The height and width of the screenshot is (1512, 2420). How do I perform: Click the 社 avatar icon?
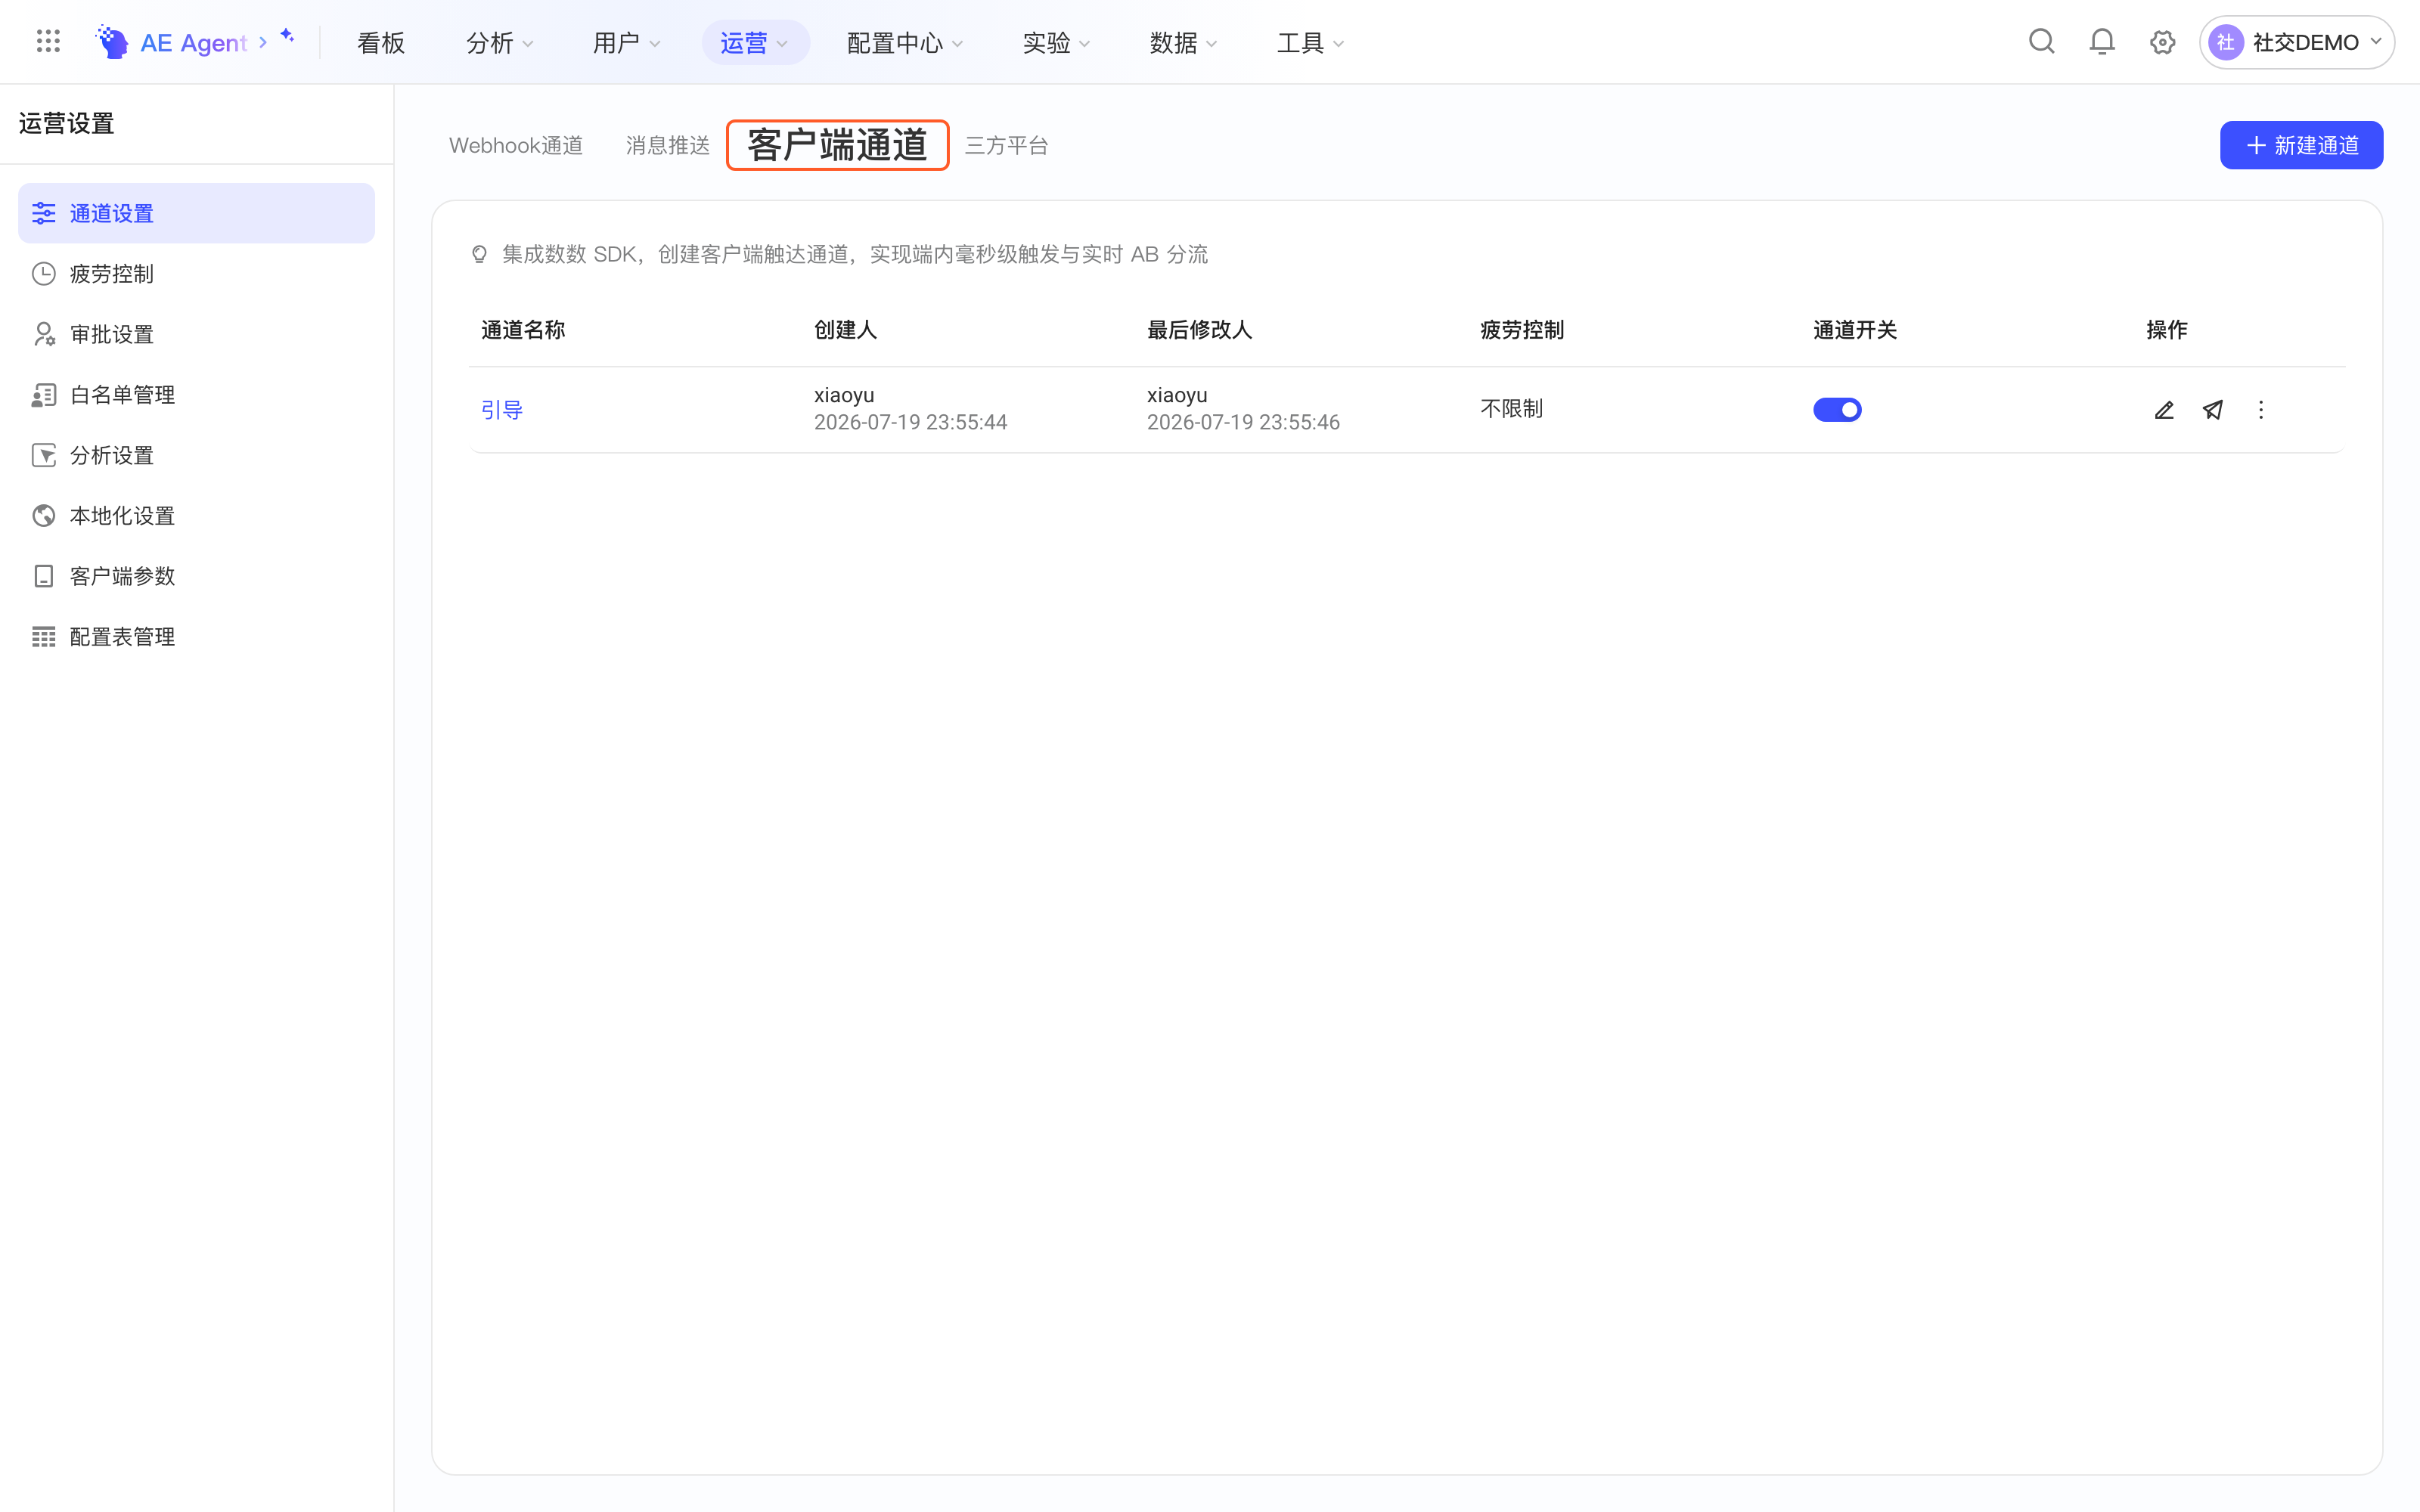2226,42
